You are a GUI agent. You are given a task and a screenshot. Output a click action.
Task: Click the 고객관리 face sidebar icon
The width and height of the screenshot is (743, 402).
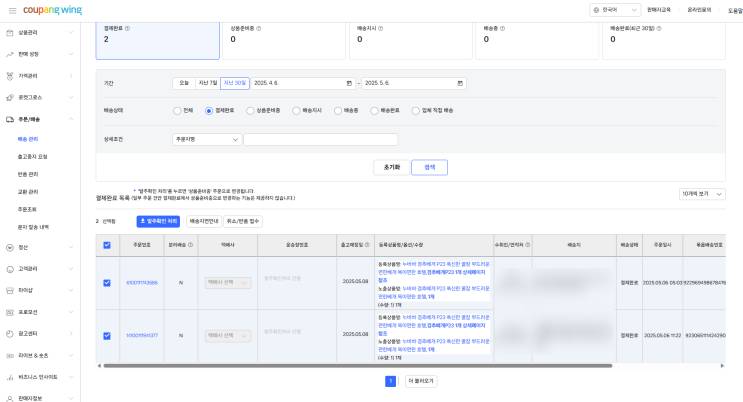(x=9, y=269)
